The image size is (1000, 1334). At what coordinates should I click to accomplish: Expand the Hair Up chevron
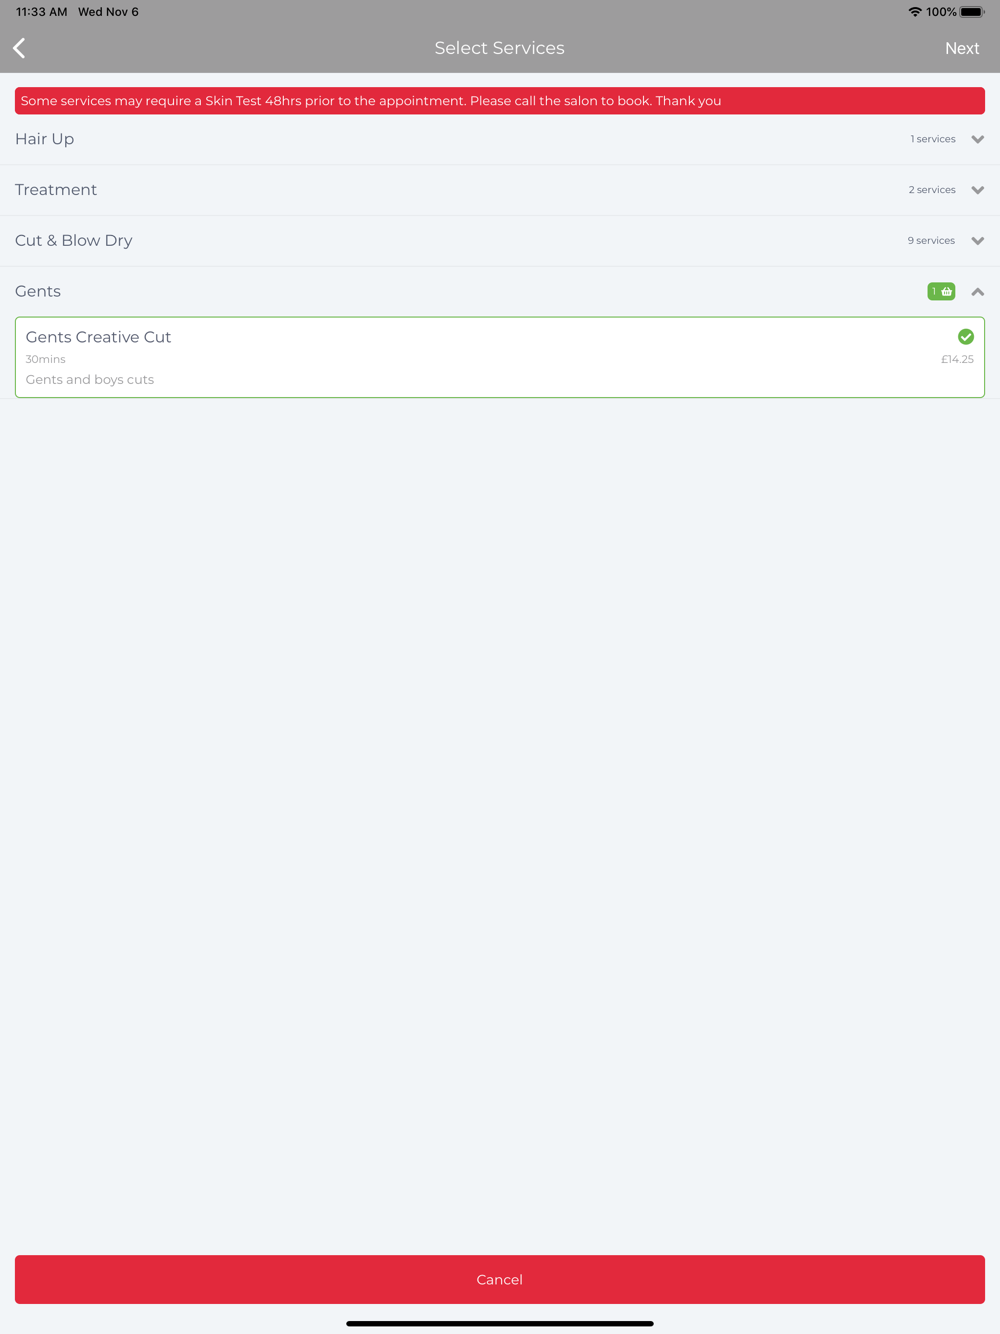click(x=978, y=139)
